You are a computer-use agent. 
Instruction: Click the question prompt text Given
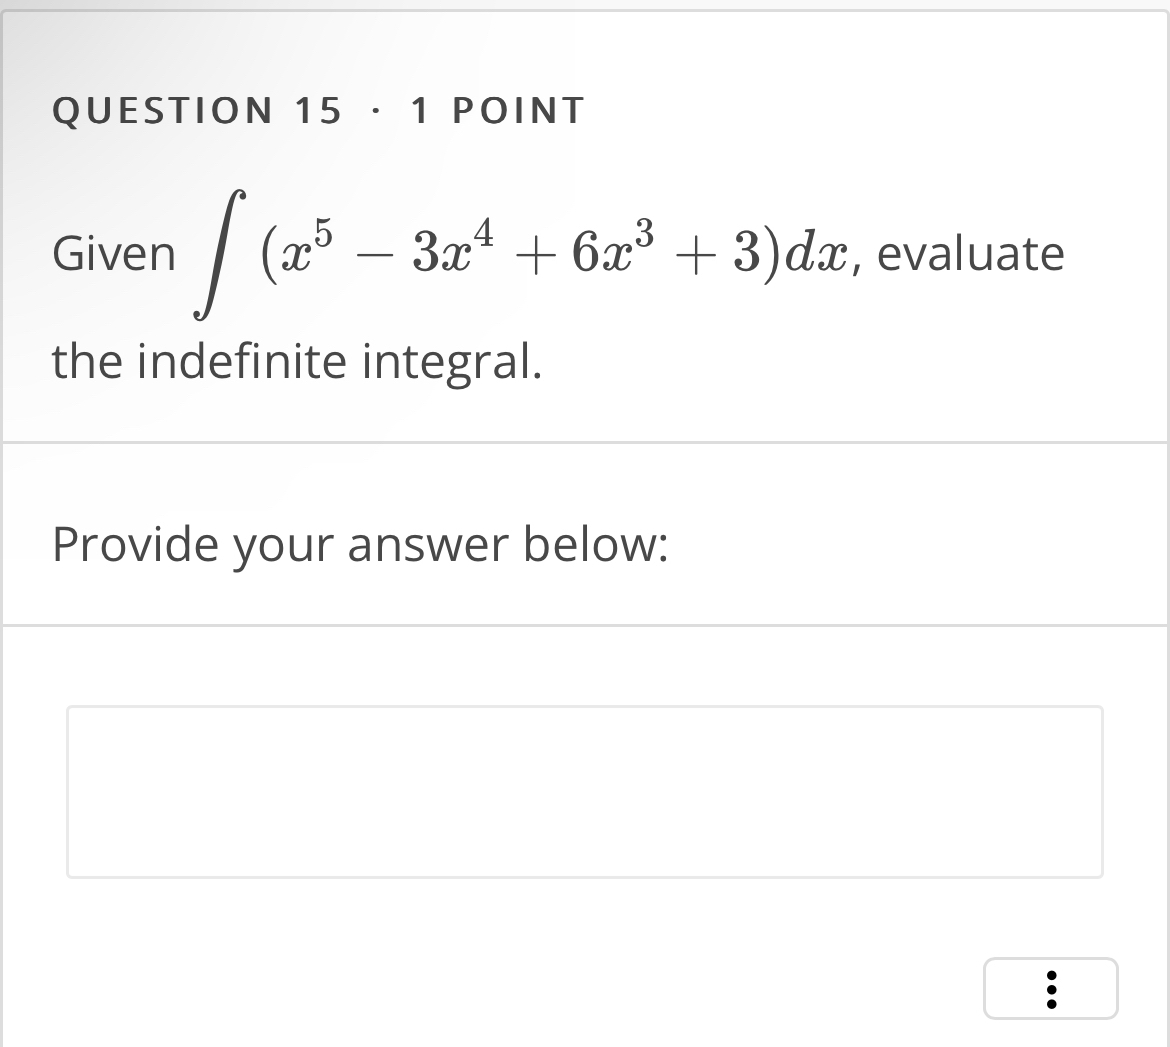114,253
